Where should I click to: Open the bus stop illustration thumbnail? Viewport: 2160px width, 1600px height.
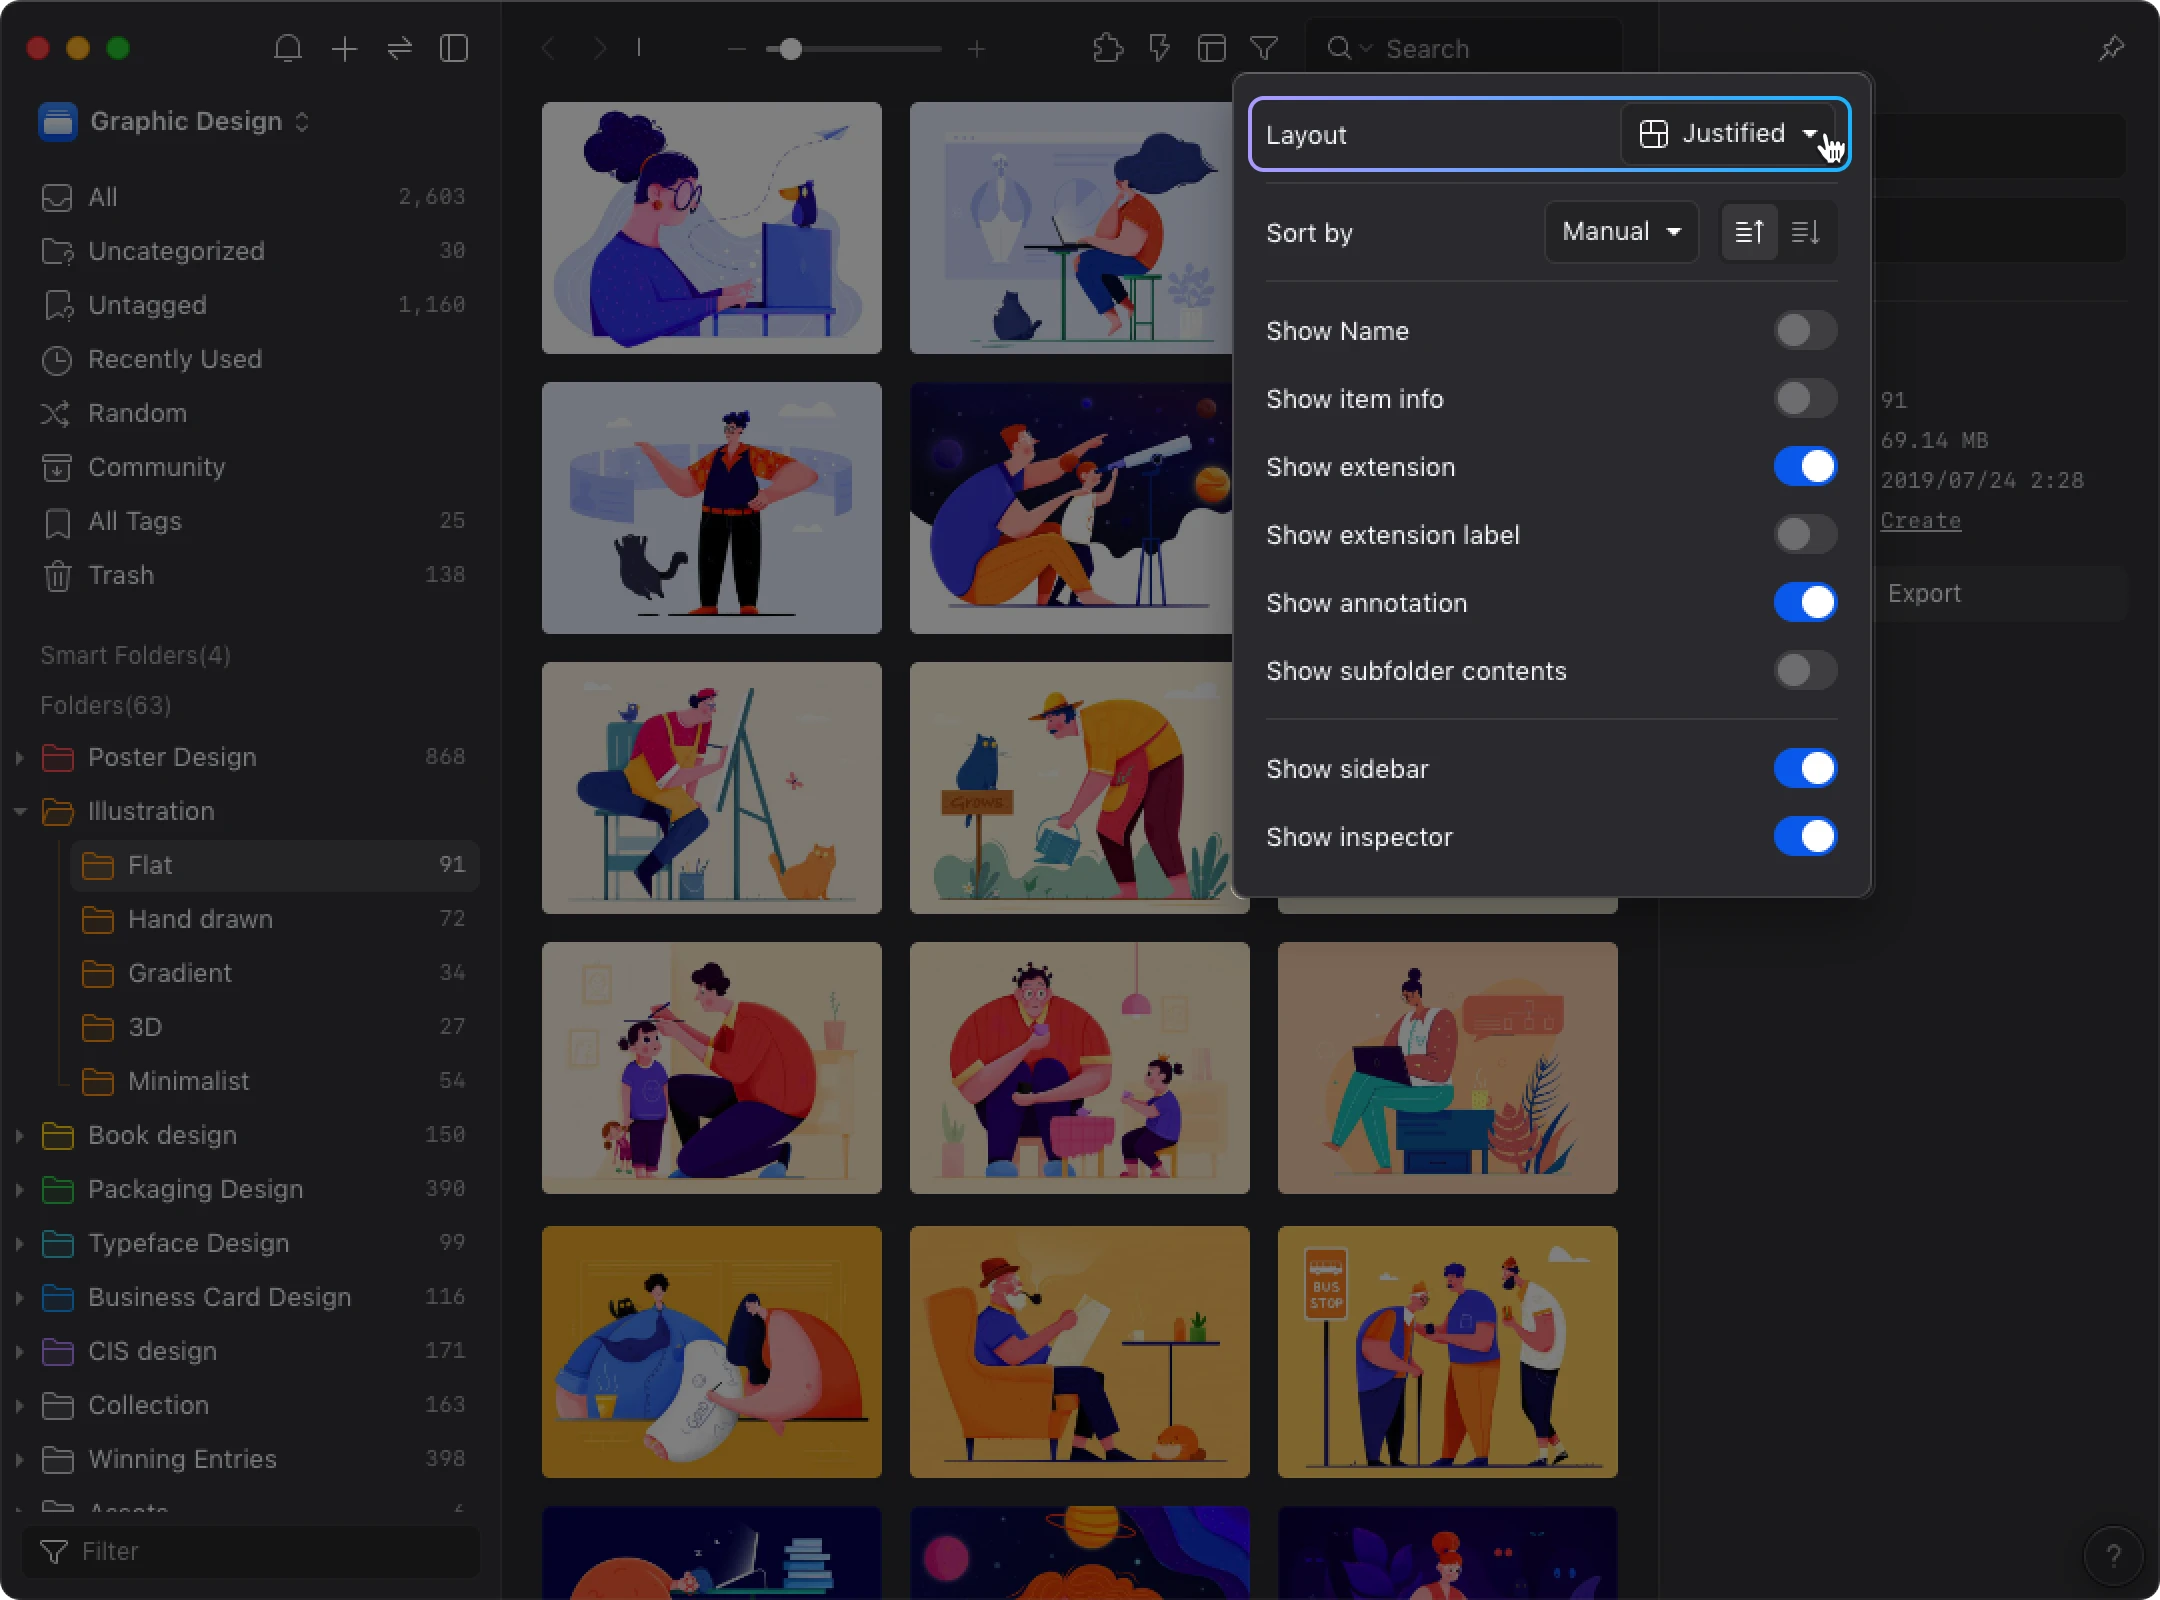[x=1447, y=1352]
